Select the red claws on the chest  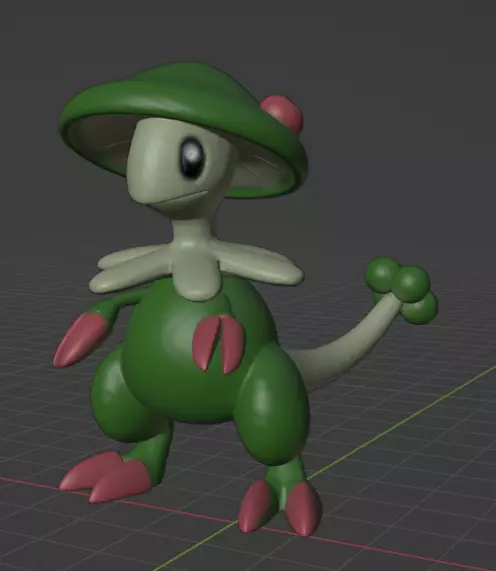[219, 343]
